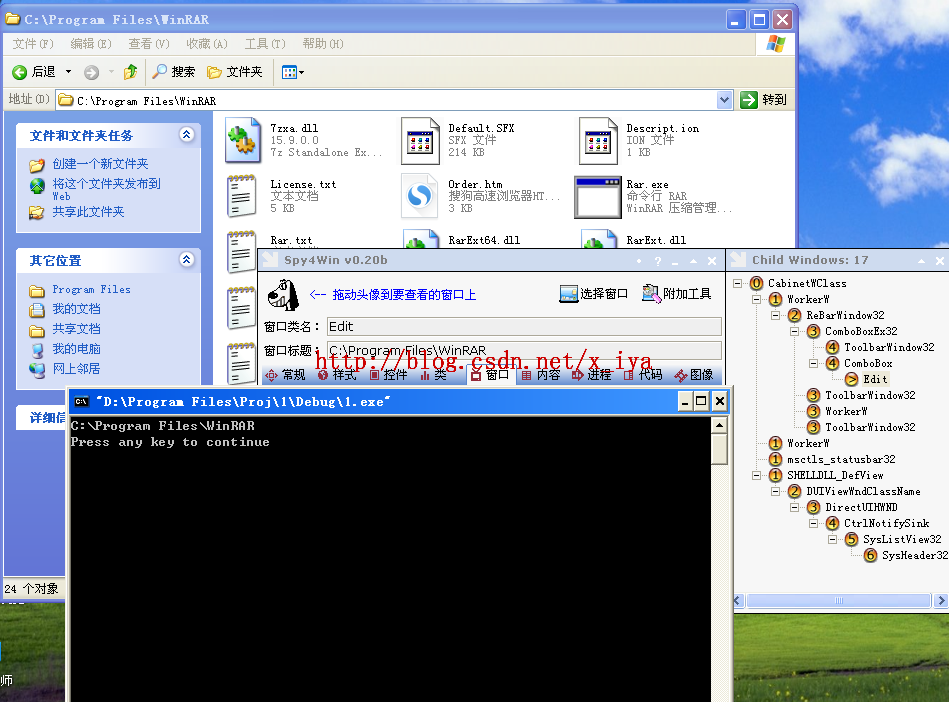
Task: Collapse the SHELLDLL_DefView tree node
Action: tap(757, 475)
